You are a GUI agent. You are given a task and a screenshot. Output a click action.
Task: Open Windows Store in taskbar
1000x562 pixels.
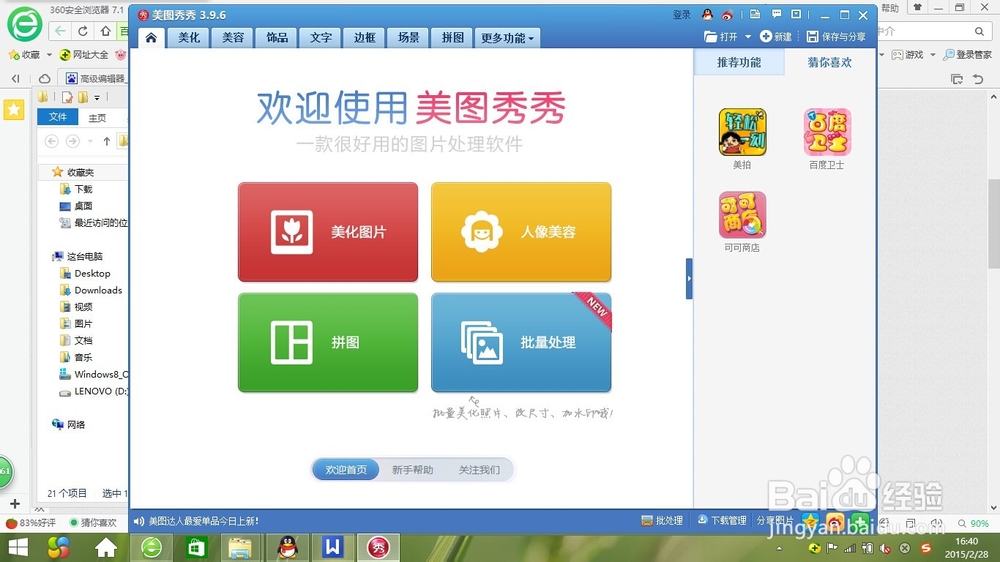click(195, 547)
